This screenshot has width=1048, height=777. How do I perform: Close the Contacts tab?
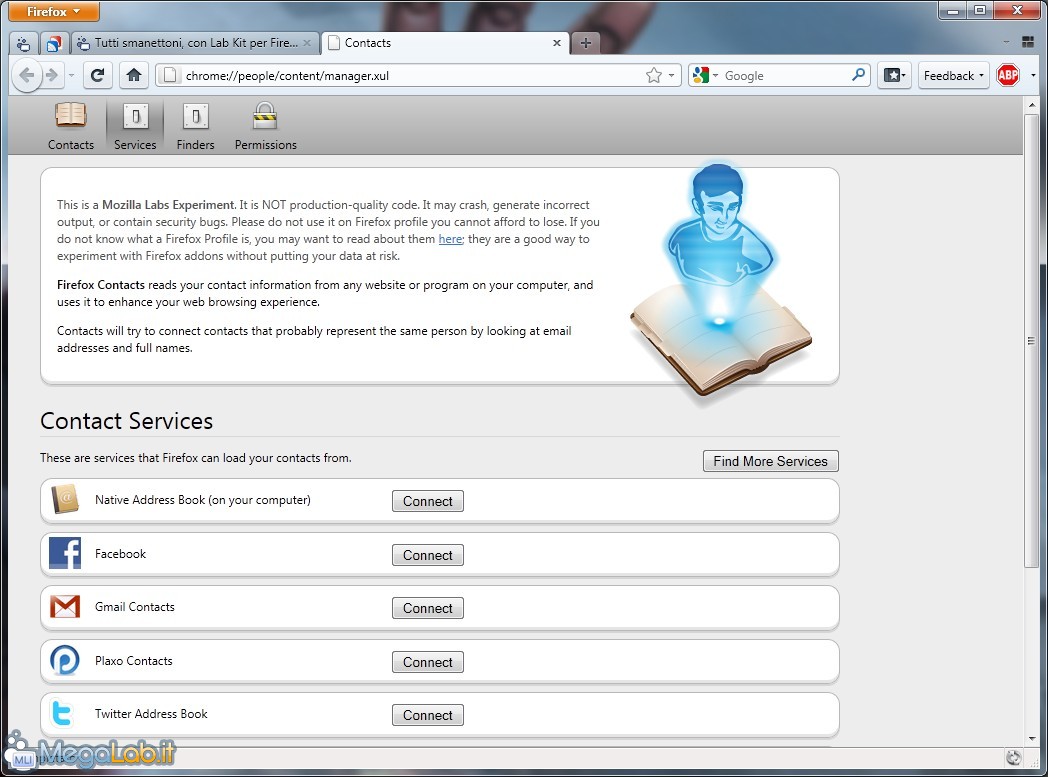(x=557, y=43)
